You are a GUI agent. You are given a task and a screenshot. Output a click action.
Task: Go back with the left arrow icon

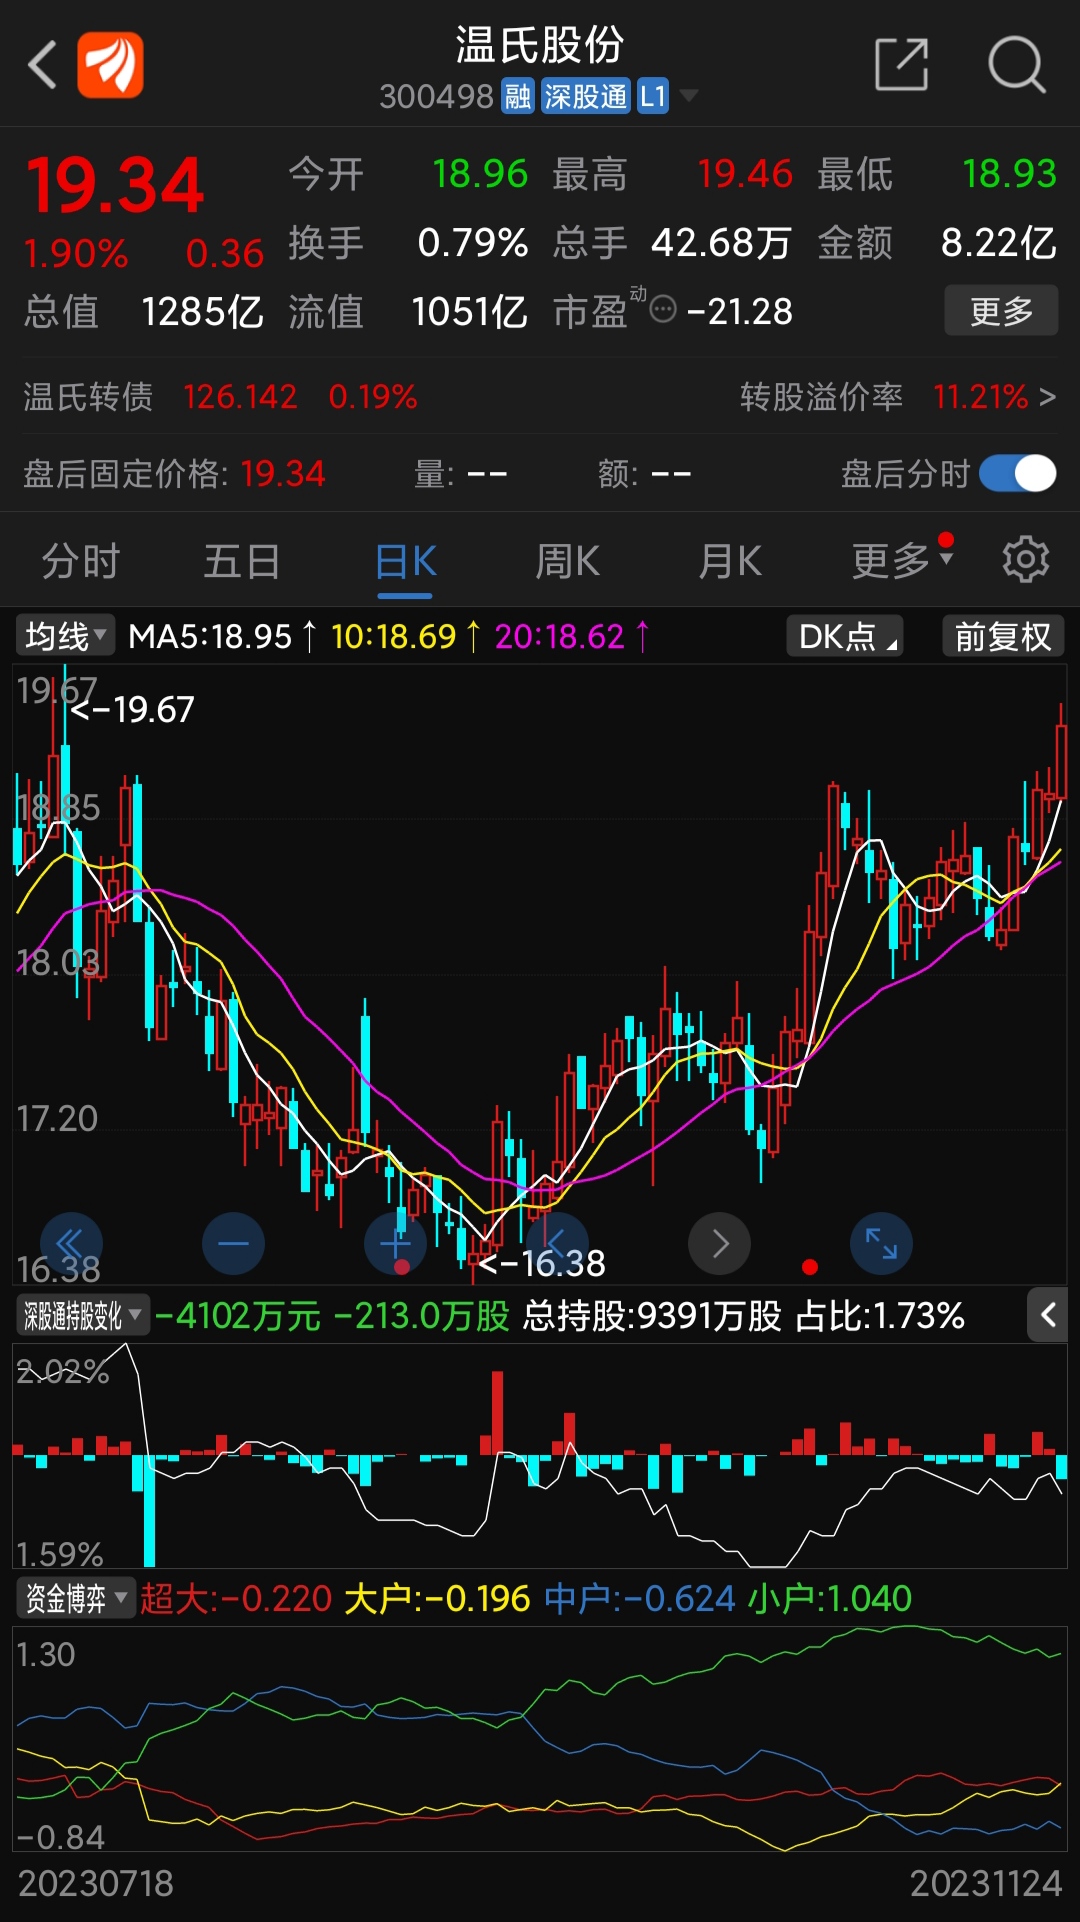(42, 65)
